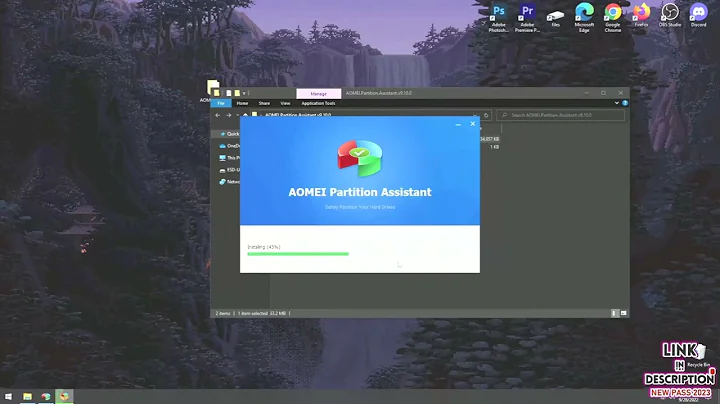Open Explorer help icon
720x404 pixels.
(625, 103)
